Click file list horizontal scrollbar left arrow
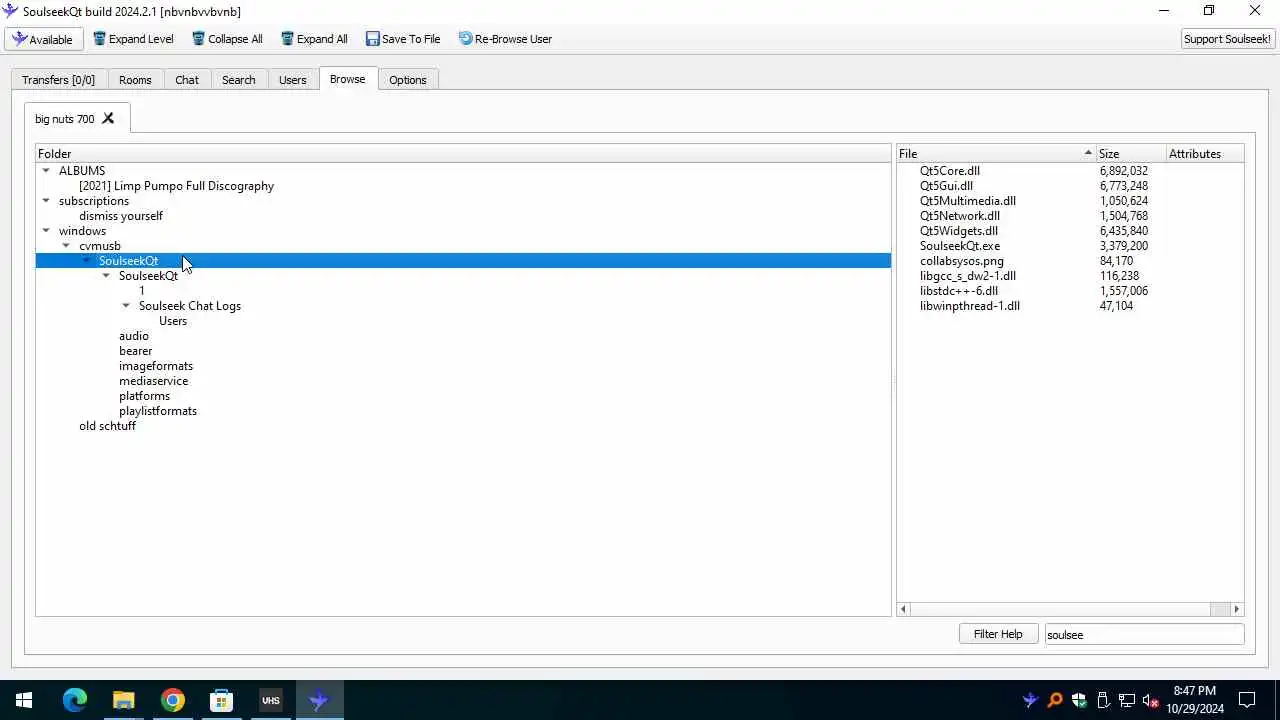The height and width of the screenshot is (720, 1280). [x=904, y=609]
